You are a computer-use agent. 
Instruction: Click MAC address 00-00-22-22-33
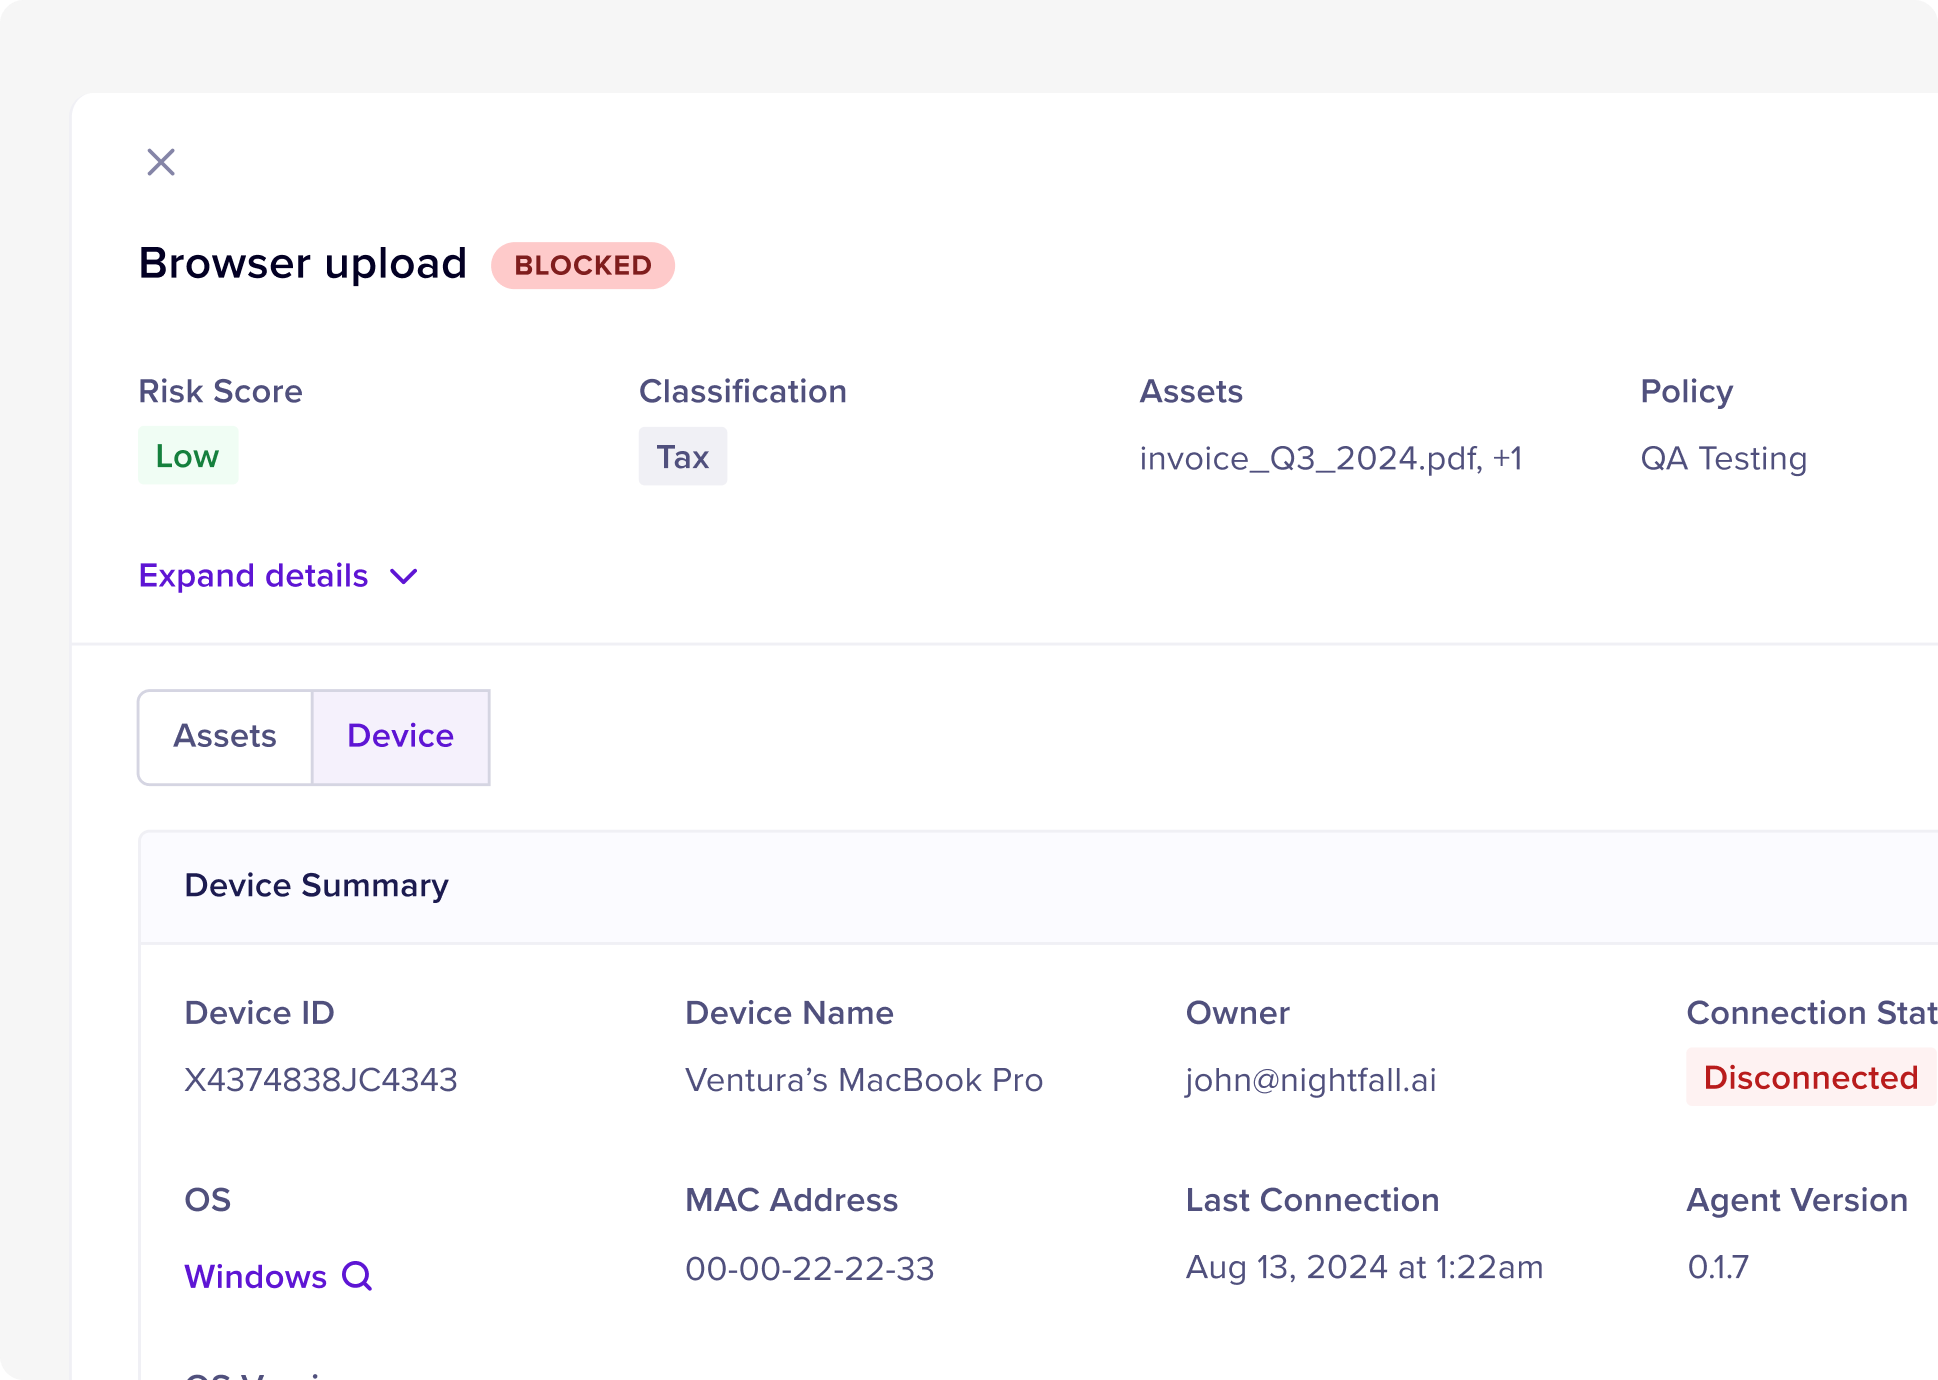(x=809, y=1269)
